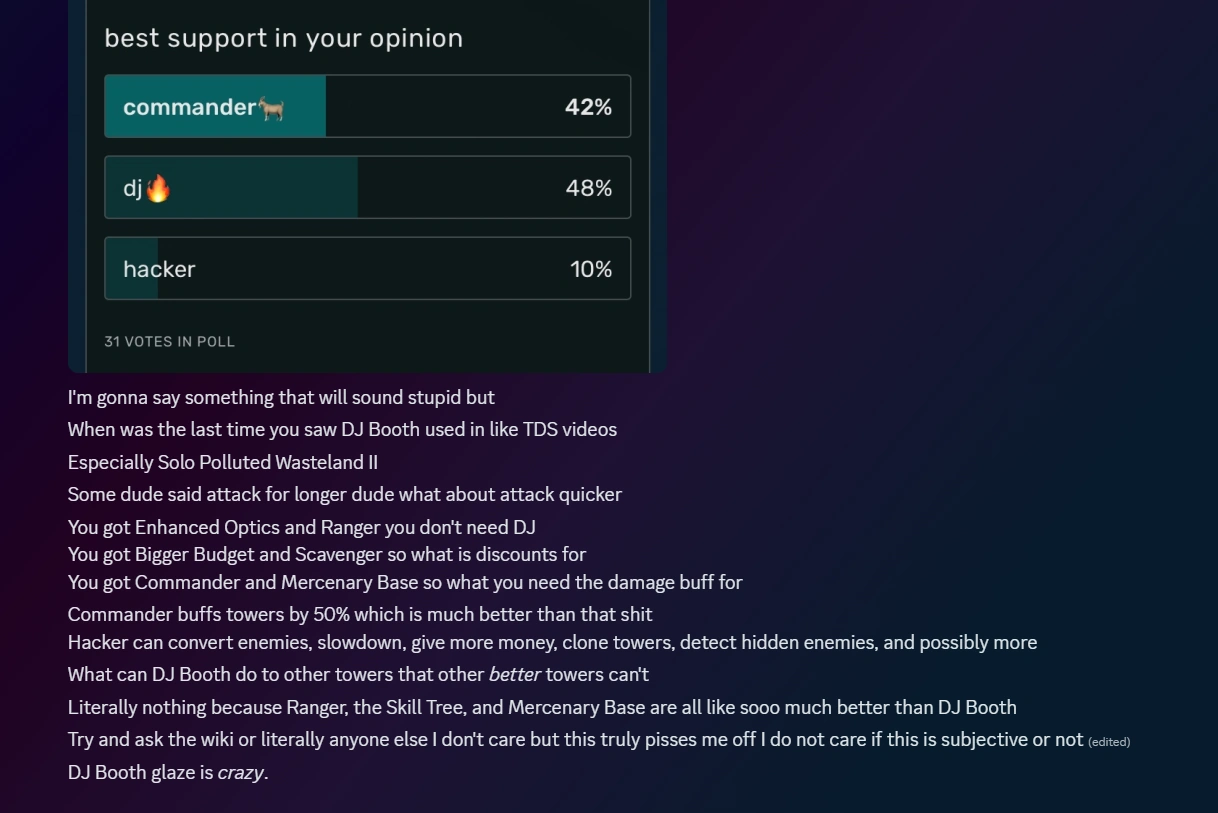Click the "Commander buffs towers by 50%" message

(x=359, y=614)
